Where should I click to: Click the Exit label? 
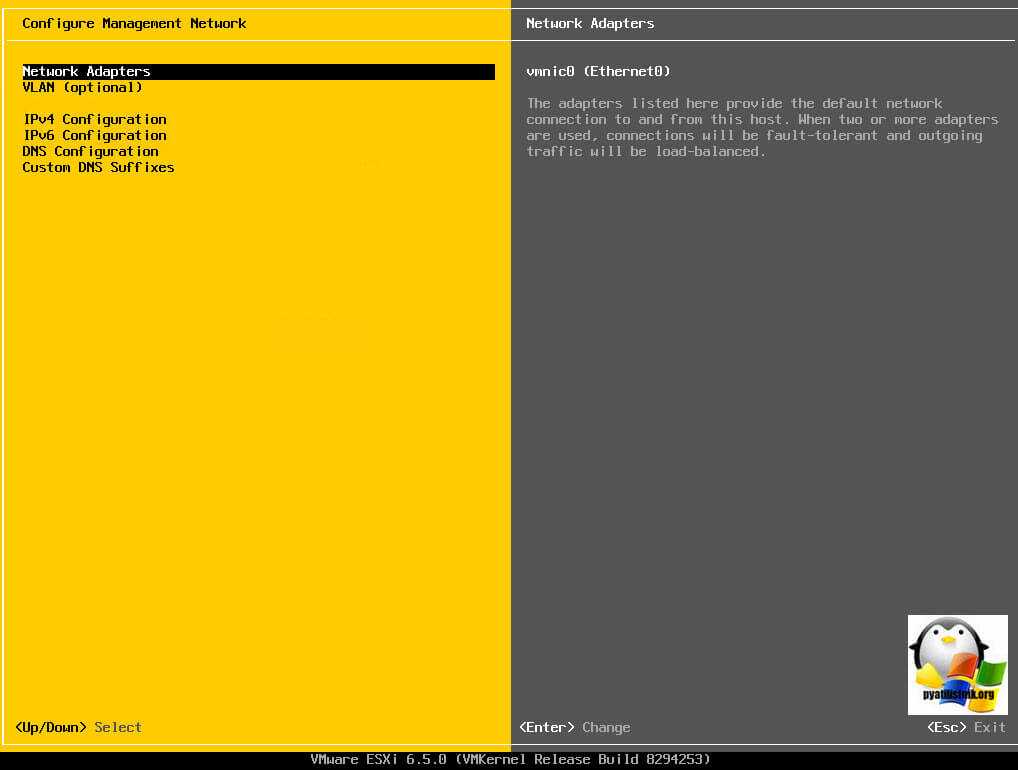[990, 727]
